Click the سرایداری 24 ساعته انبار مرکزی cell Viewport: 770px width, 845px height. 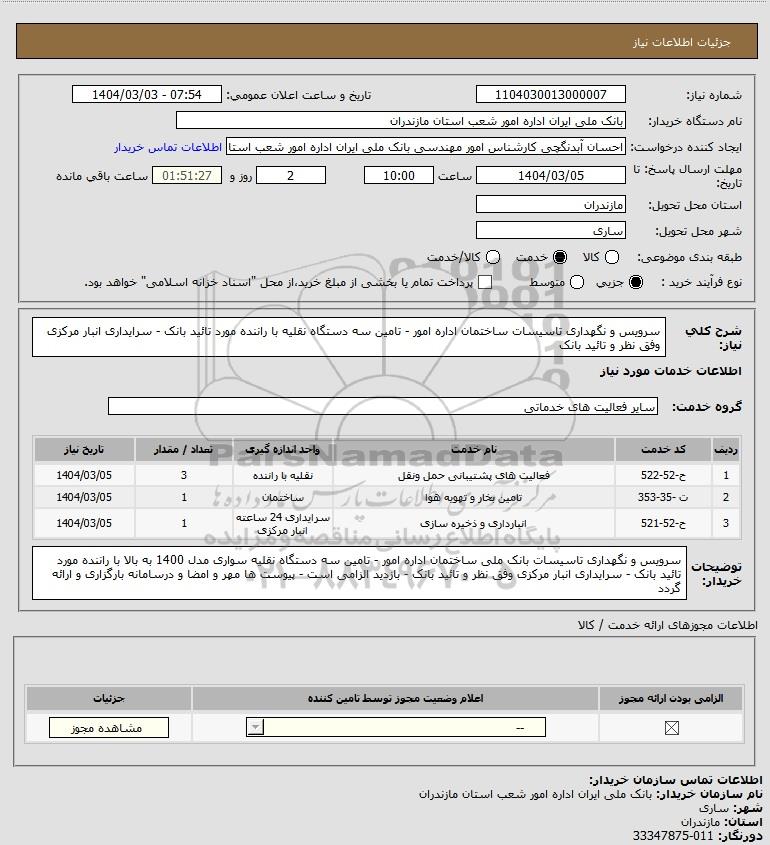point(283,523)
